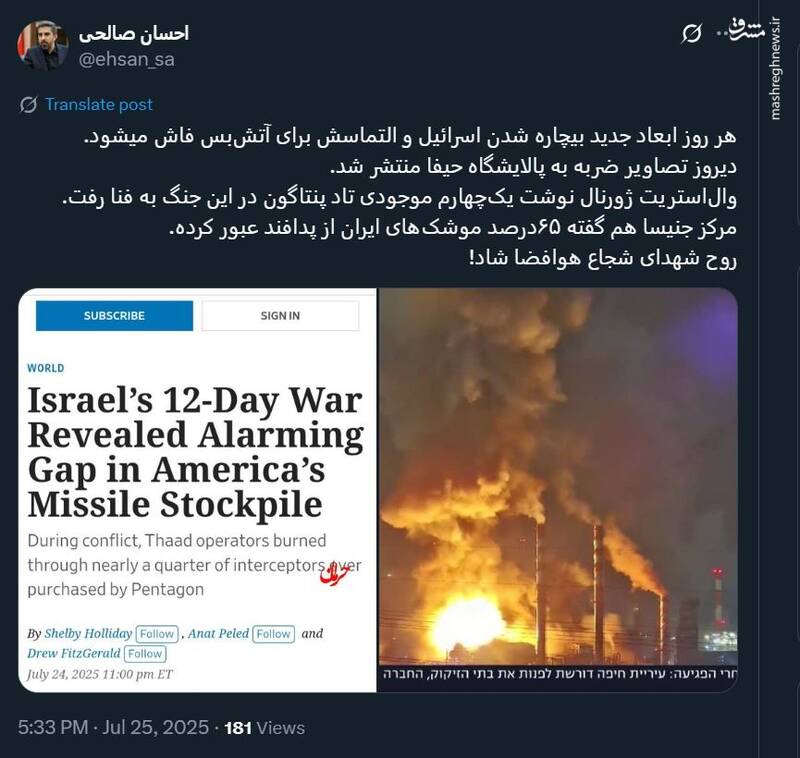The width and height of the screenshot is (800, 758).
Task: Open author Shelby Holliday's link
Action: click(88, 634)
